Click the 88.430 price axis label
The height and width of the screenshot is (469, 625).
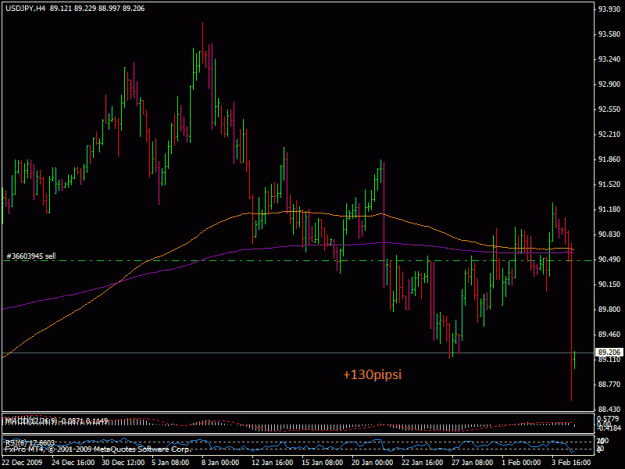click(609, 409)
